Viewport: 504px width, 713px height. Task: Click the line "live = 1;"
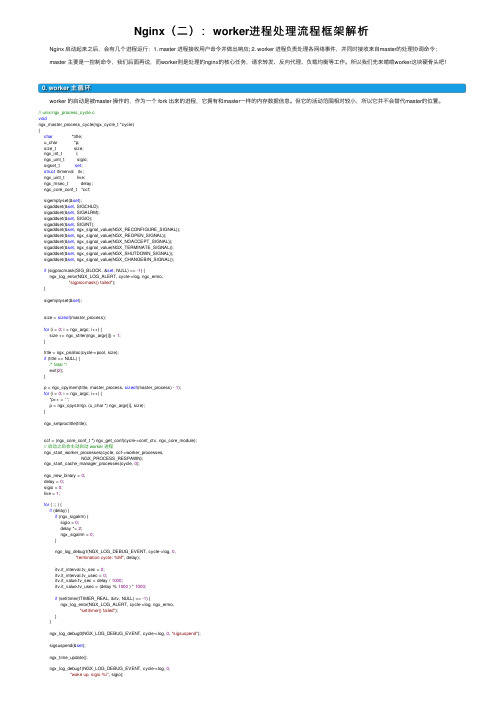coord(52,493)
